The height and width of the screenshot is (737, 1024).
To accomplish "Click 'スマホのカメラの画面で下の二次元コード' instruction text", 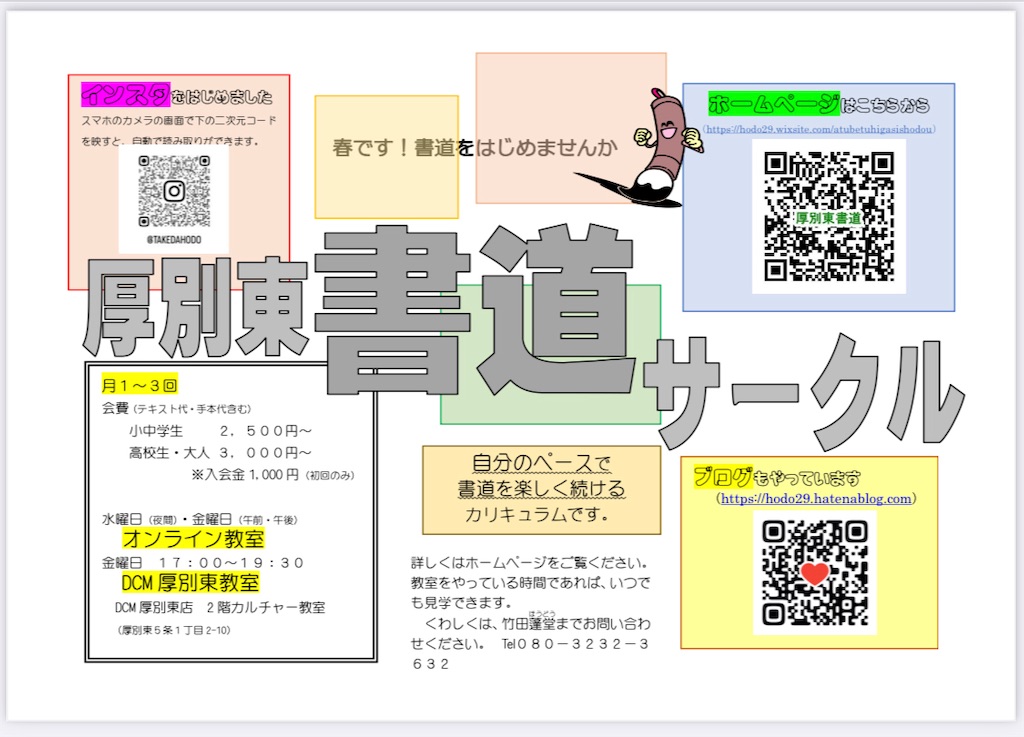I will point(179,120).
